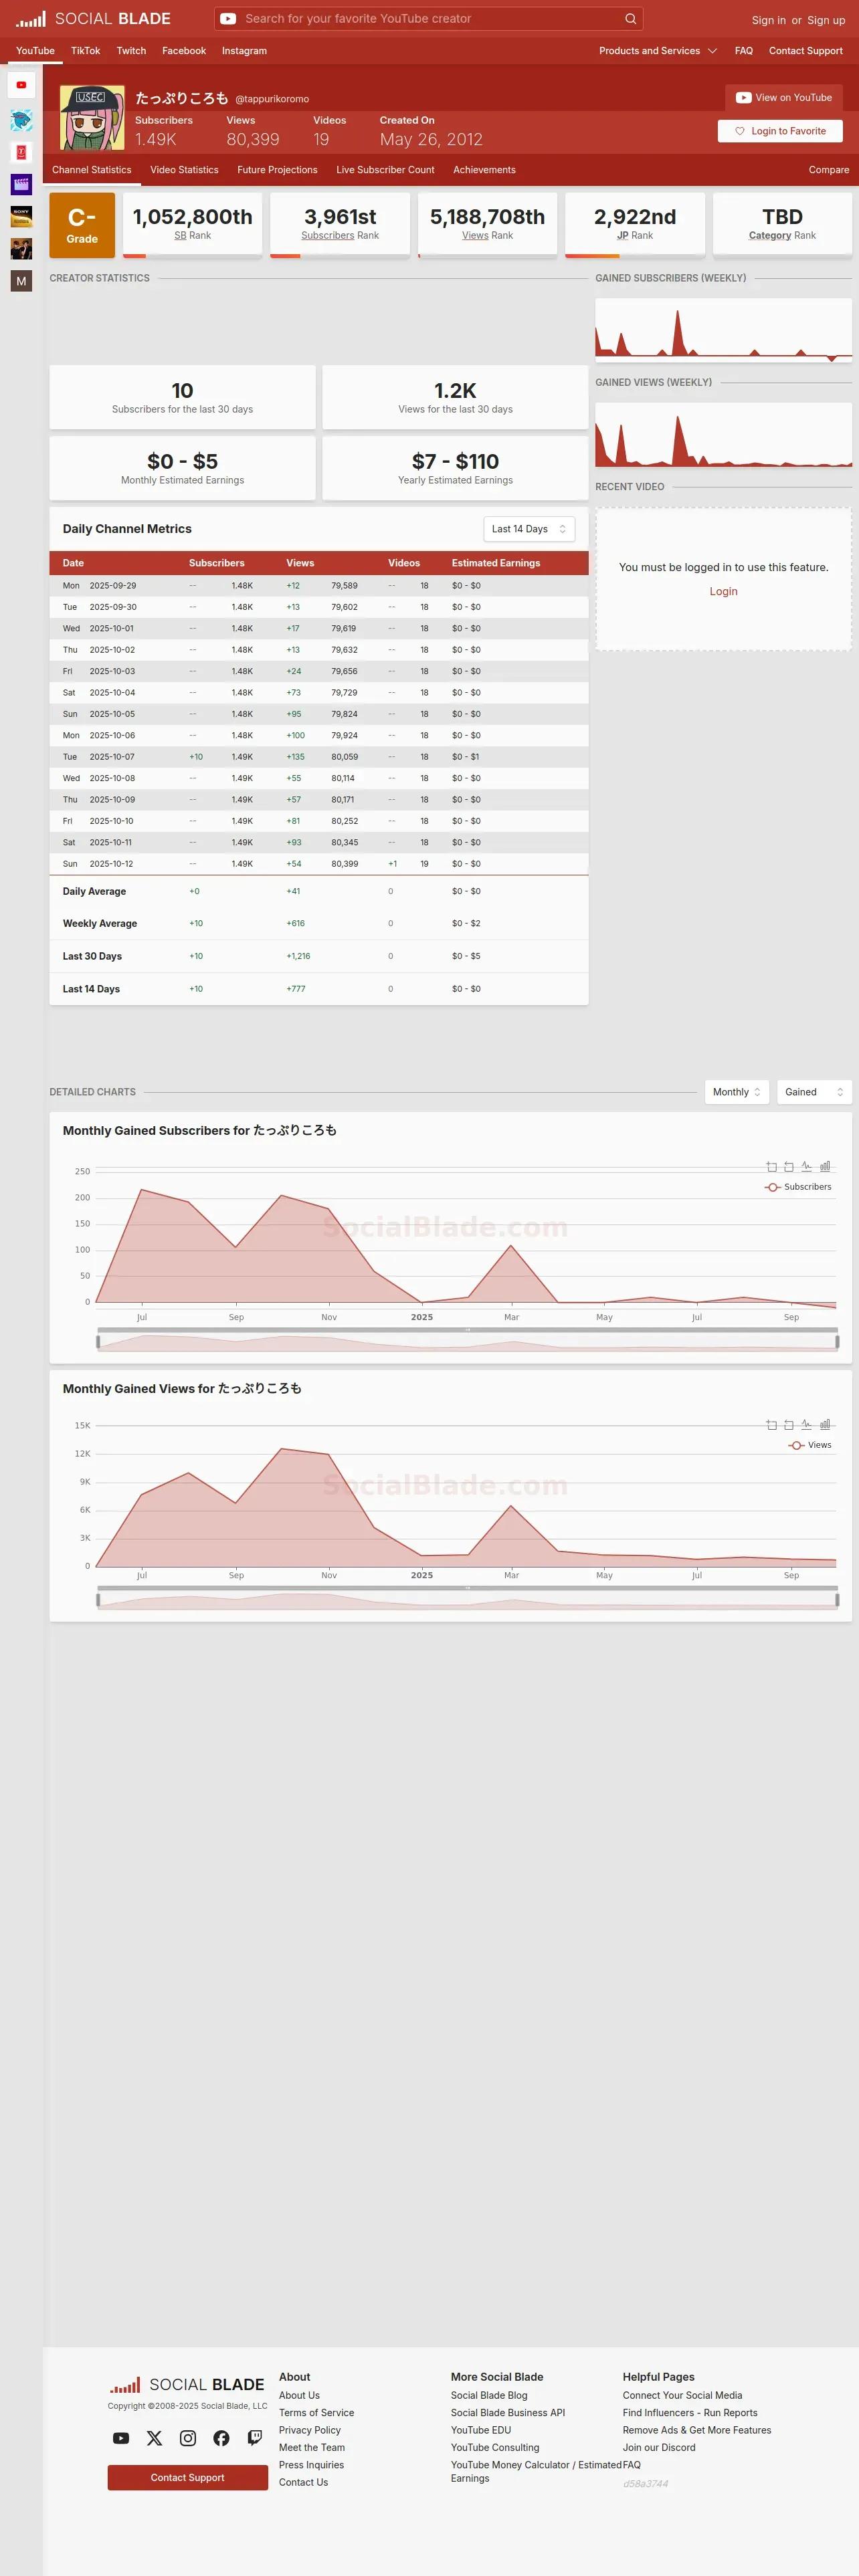Open the brown M avatar in sidebar
The width and height of the screenshot is (859, 2576).
(x=21, y=281)
